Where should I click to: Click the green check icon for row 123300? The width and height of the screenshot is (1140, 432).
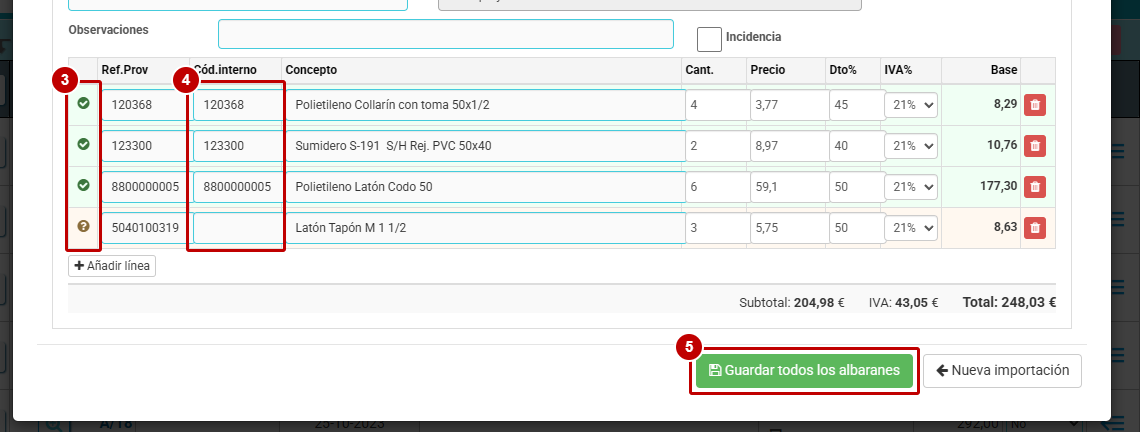tap(84, 145)
